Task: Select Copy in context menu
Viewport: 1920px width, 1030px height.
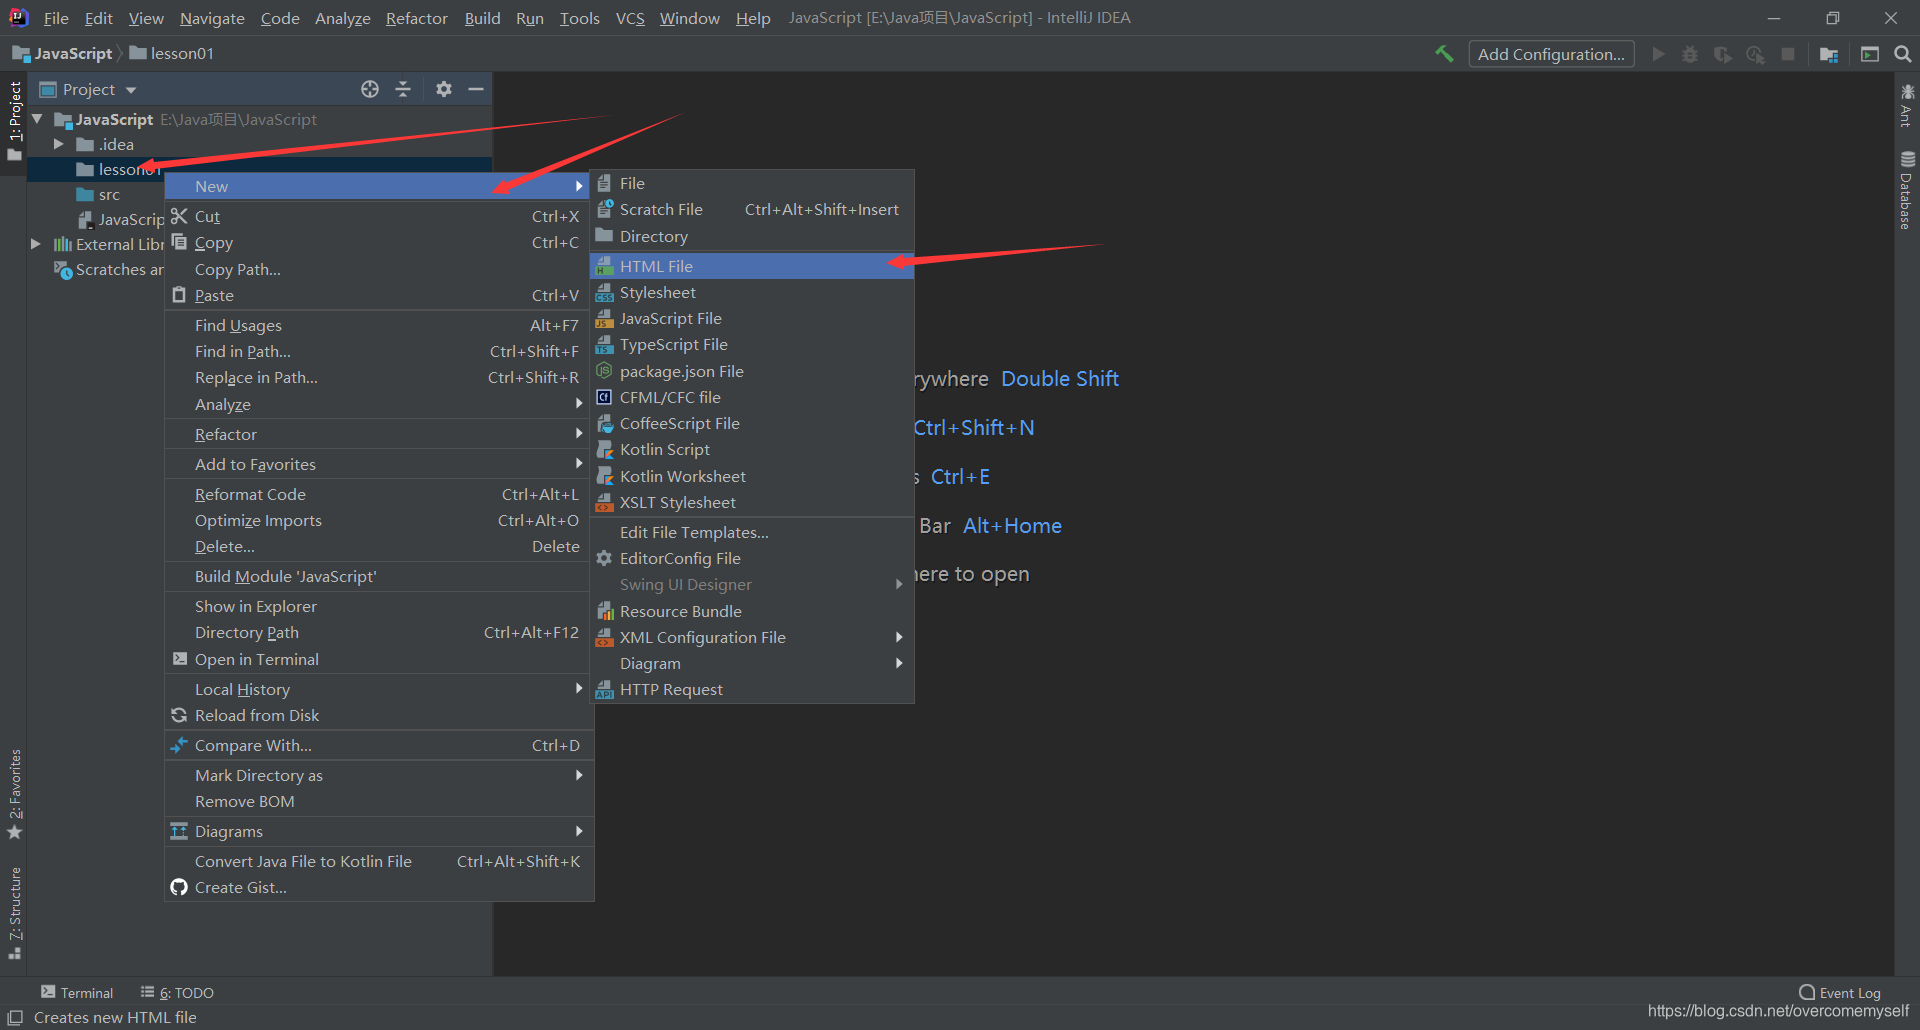Action: pyautogui.click(x=379, y=242)
